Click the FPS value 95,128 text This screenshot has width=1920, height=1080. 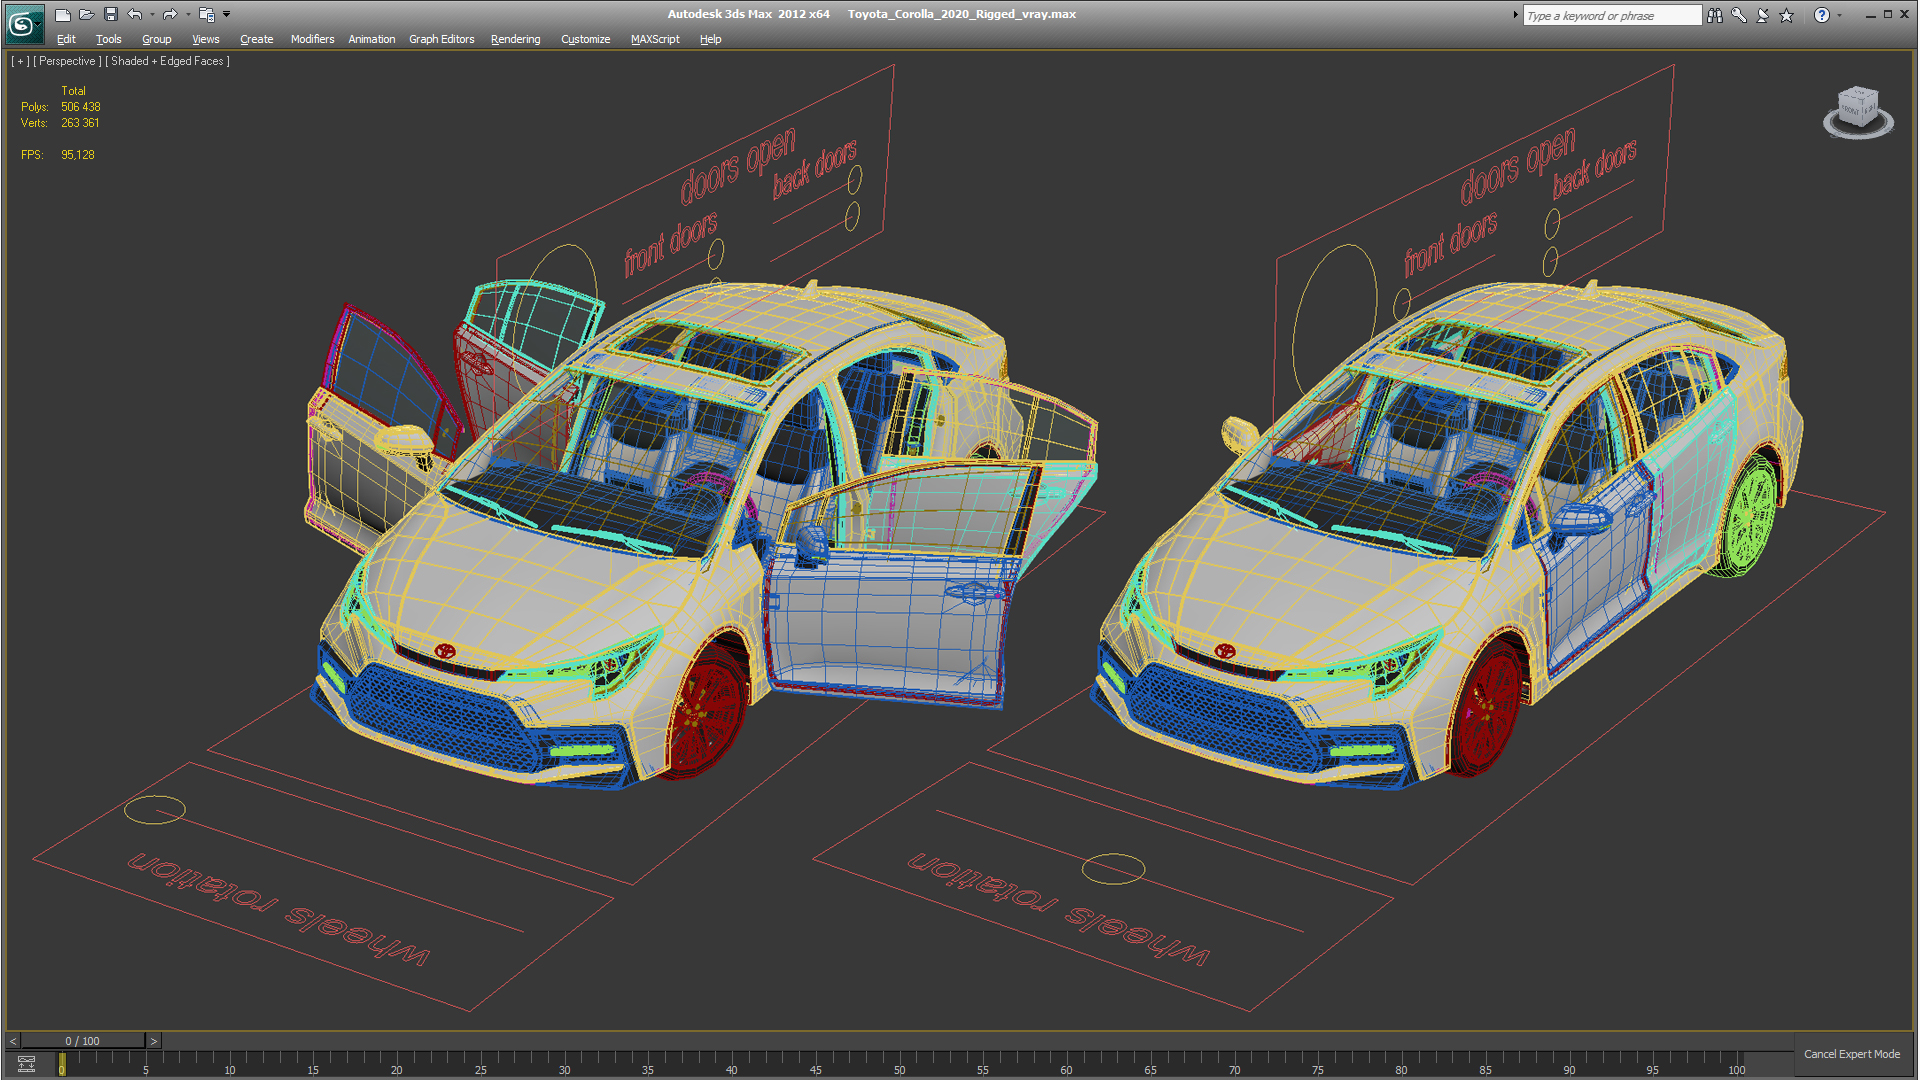point(78,155)
